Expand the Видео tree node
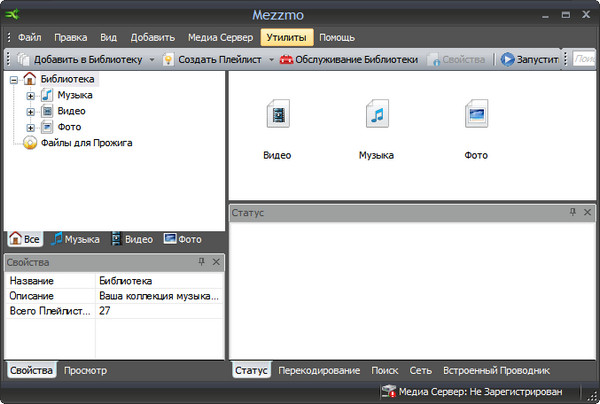The width and height of the screenshot is (600, 404). (x=31, y=112)
